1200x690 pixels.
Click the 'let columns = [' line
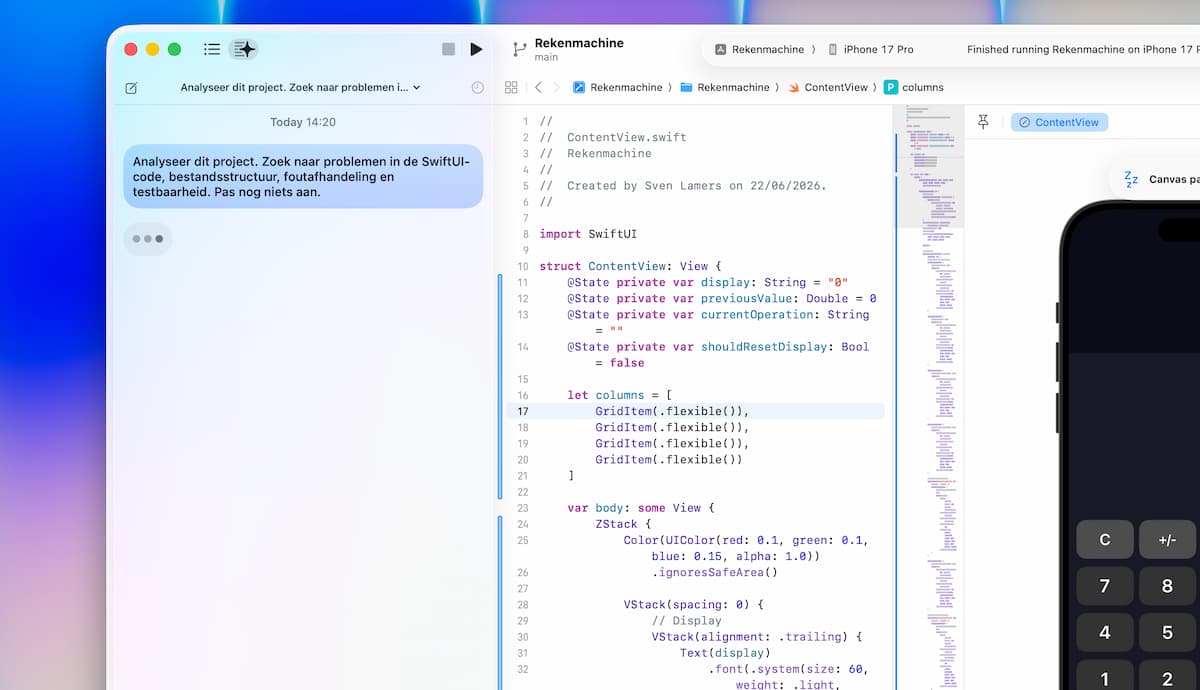pyautogui.click(x=619, y=395)
